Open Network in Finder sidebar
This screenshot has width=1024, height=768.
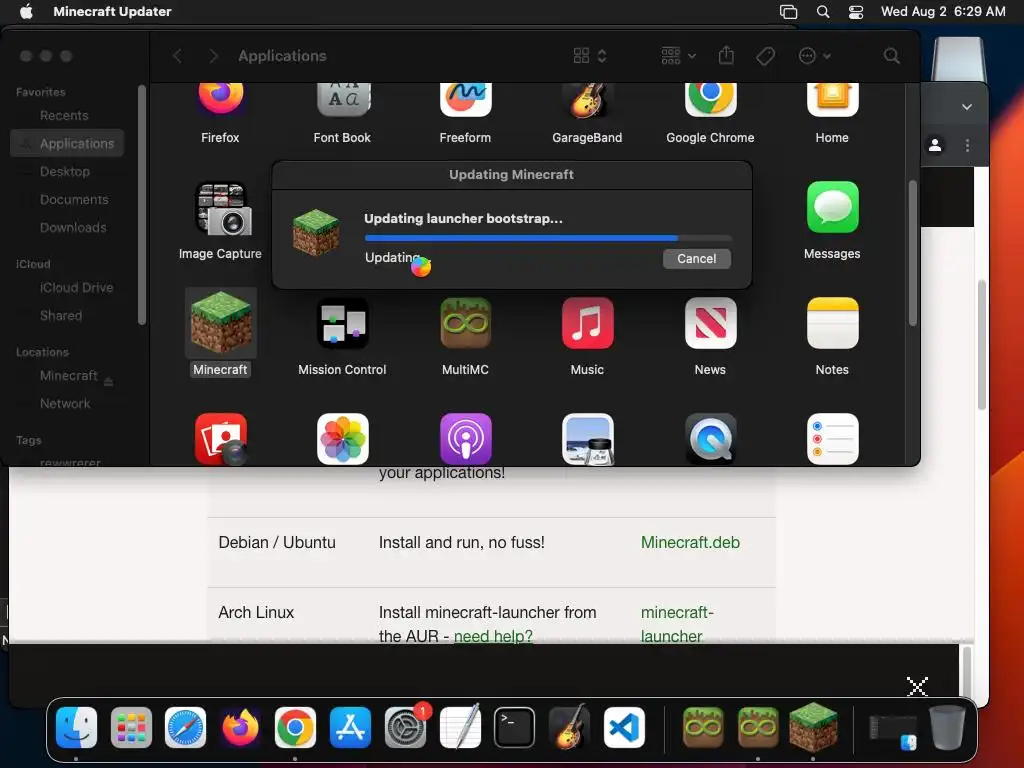tap(67, 404)
